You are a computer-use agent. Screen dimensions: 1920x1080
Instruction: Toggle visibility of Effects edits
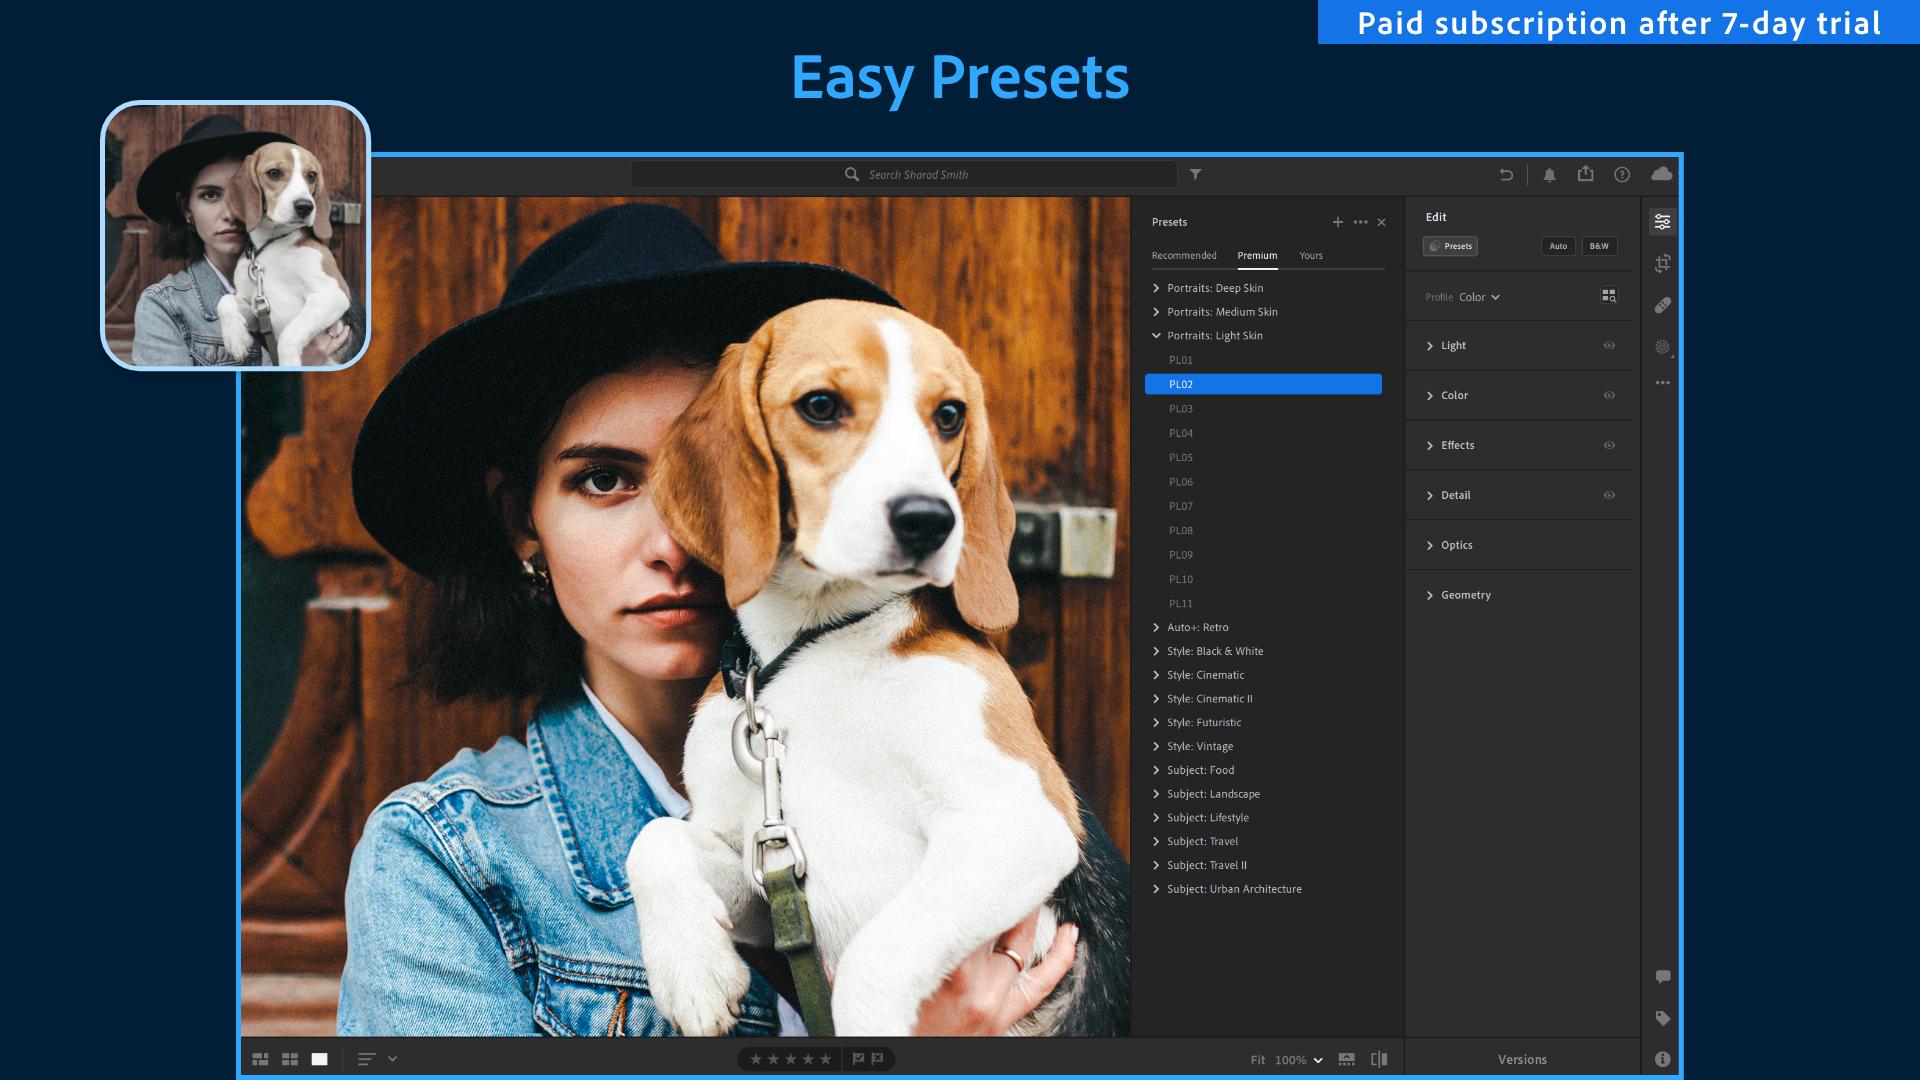[x=1609, y=445]
